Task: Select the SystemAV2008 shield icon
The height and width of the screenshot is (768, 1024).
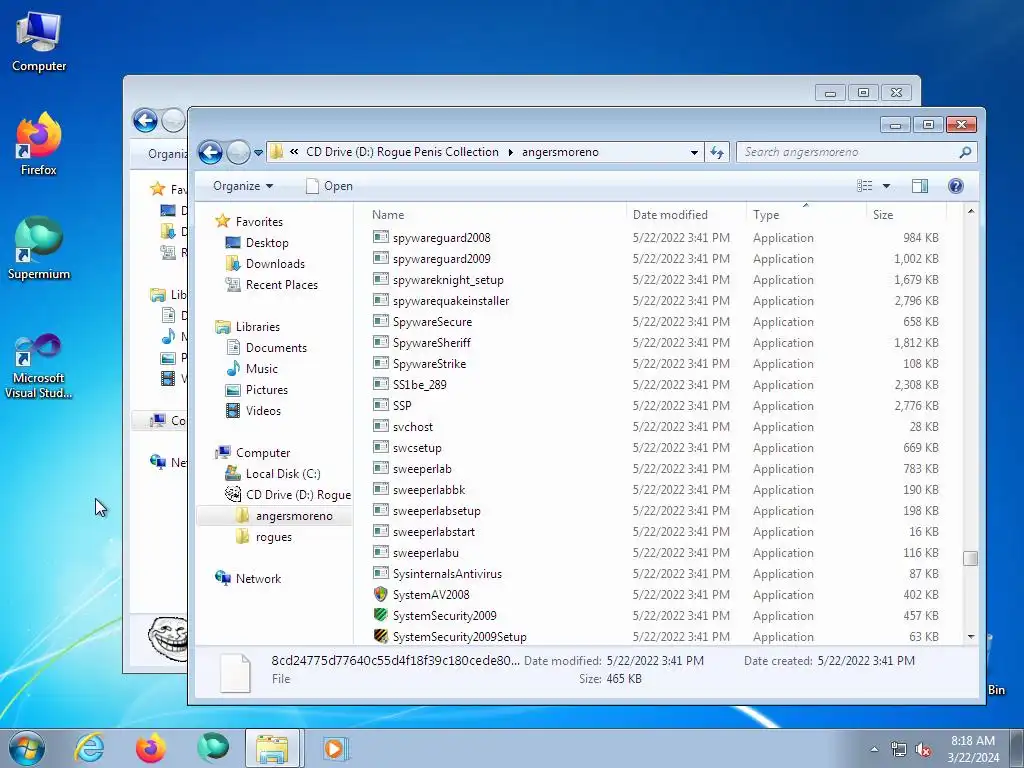Action: coord(381,594)
